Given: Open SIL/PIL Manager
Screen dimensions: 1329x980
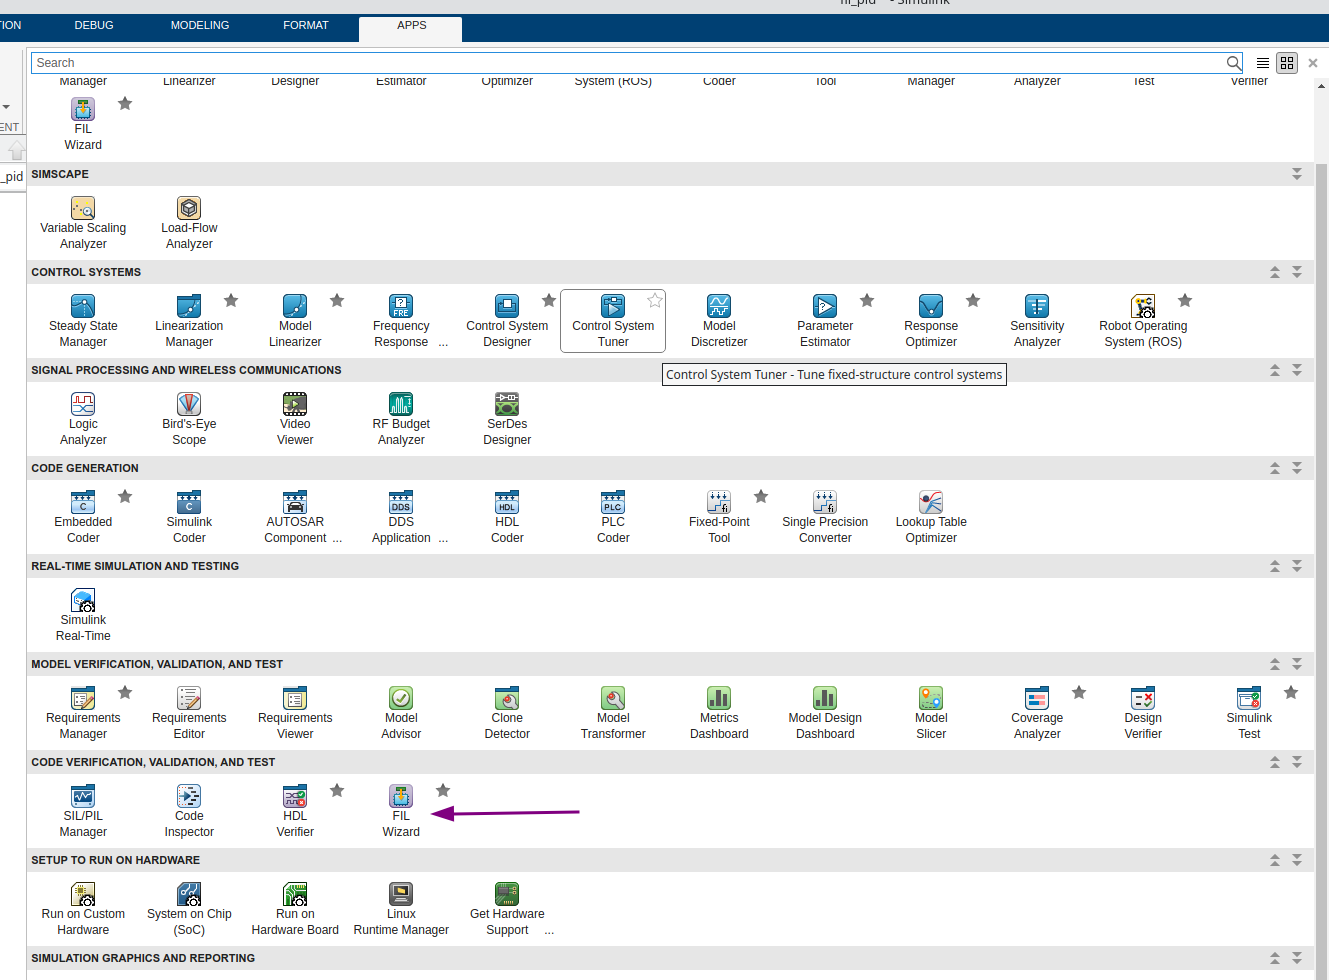Looking at the screenshot, I should [x=83, y=810].
